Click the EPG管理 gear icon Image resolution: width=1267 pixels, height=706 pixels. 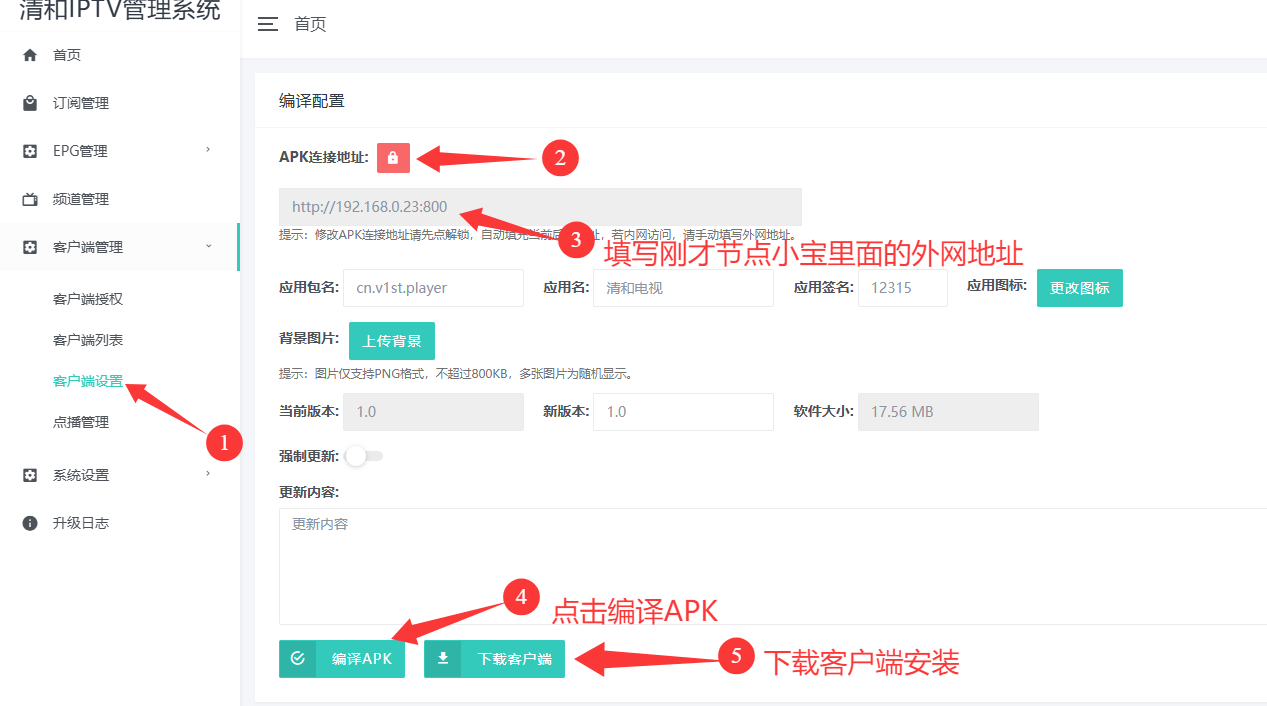tap(30, 151)
